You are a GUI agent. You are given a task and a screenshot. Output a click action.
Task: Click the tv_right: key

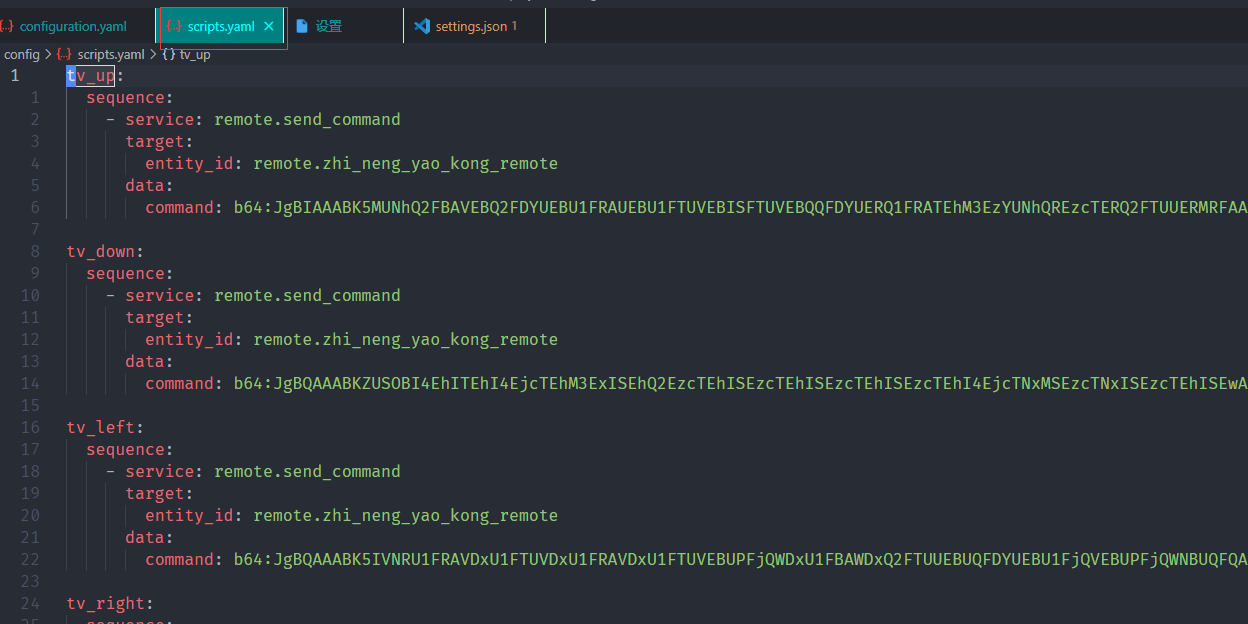tap(110, 603)
